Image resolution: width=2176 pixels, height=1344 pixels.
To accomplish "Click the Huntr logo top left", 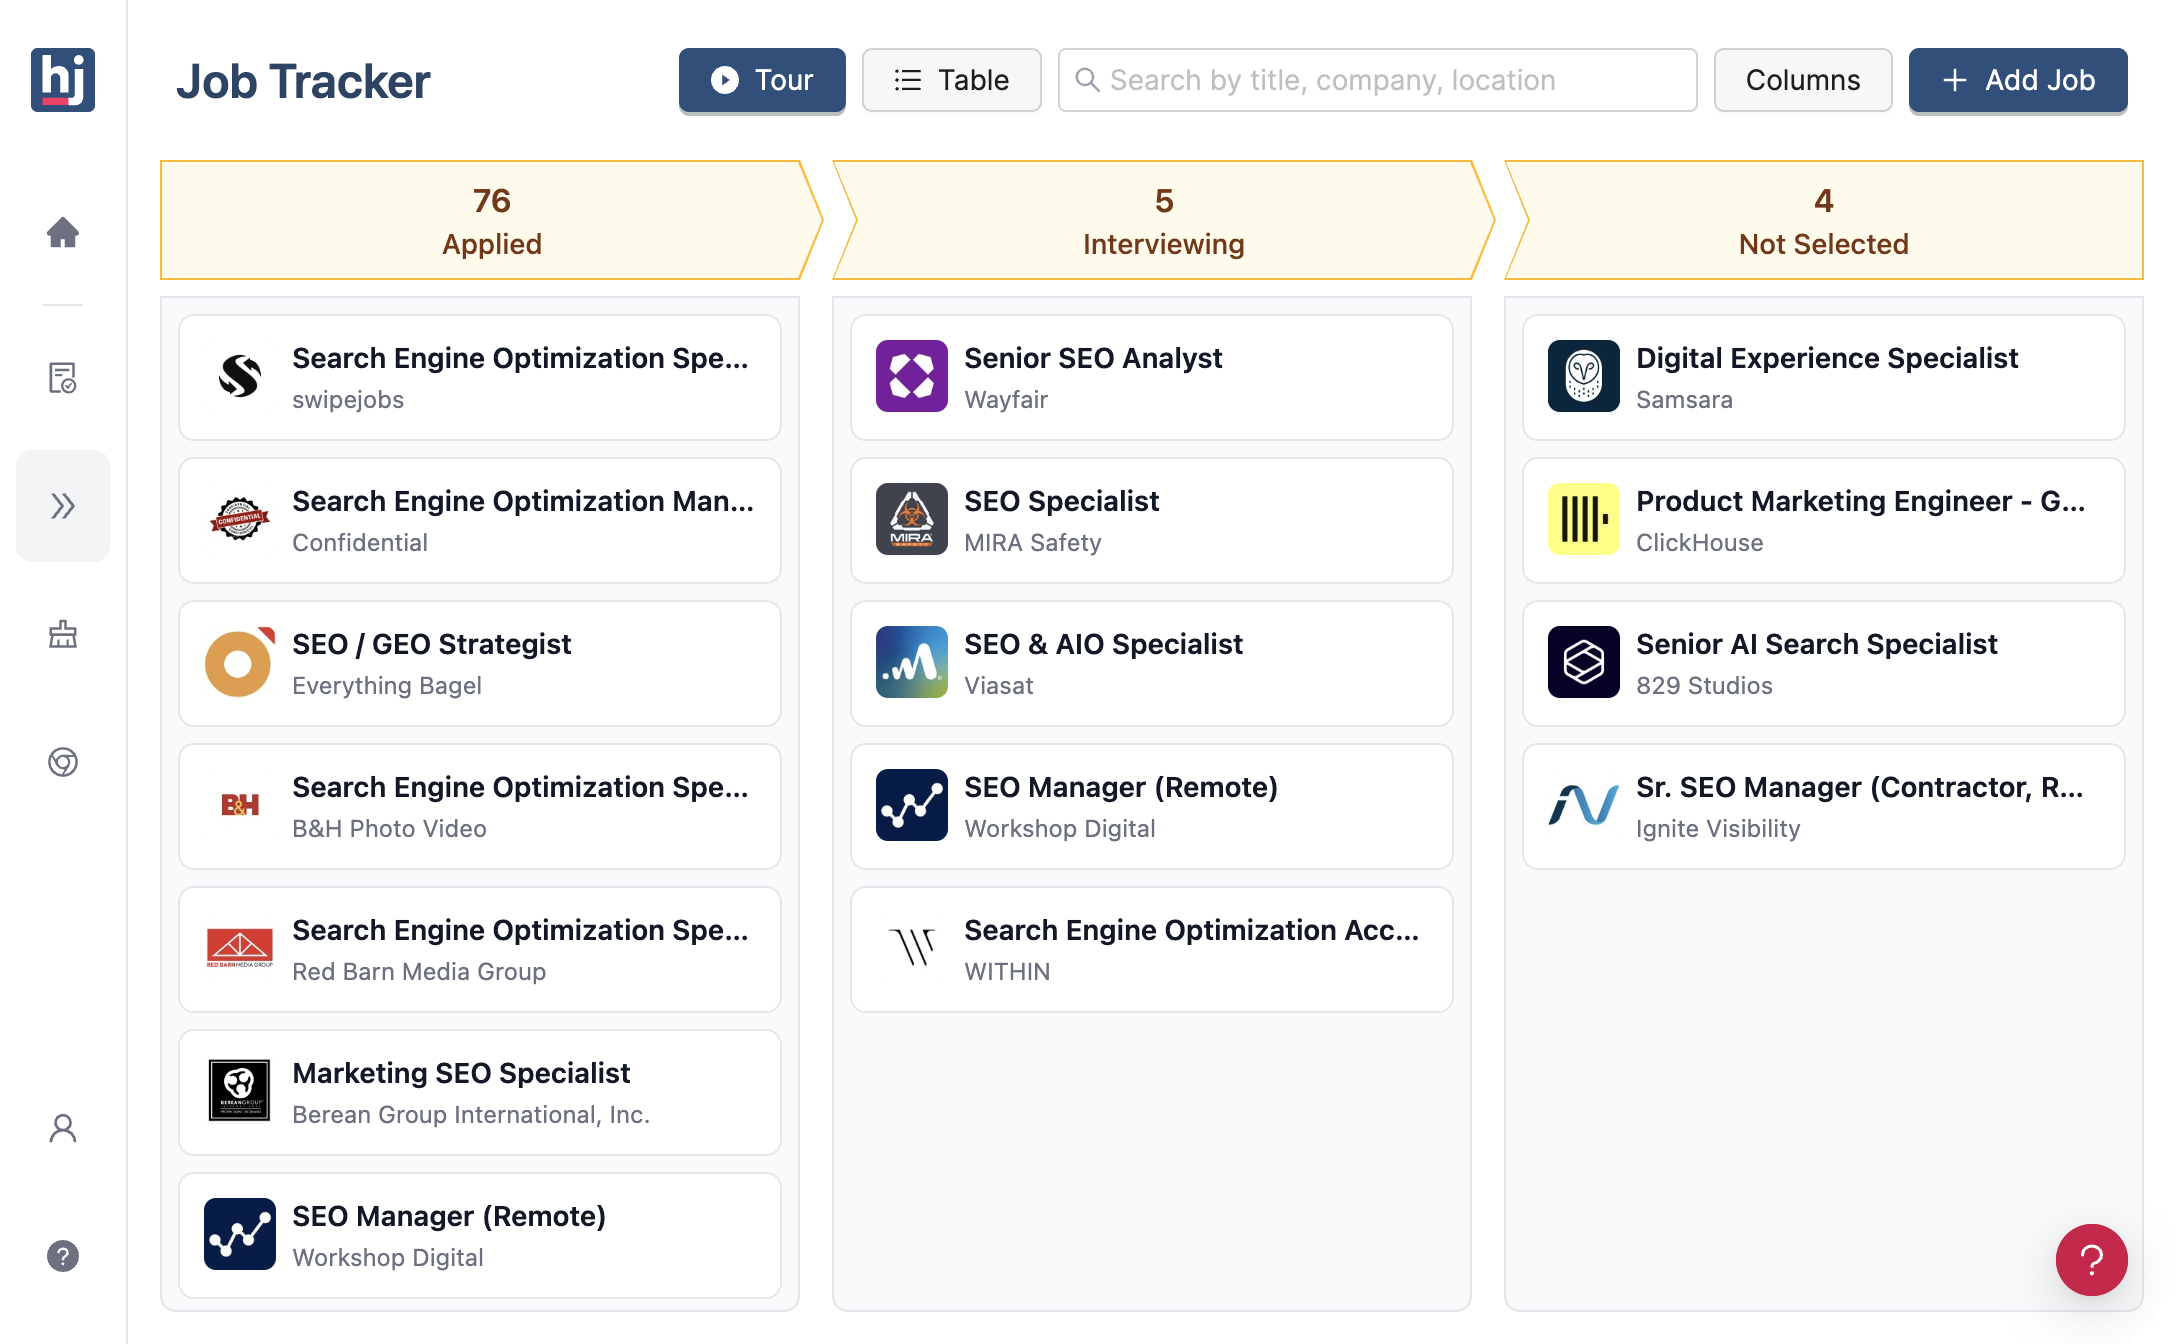I will (63, 80).
